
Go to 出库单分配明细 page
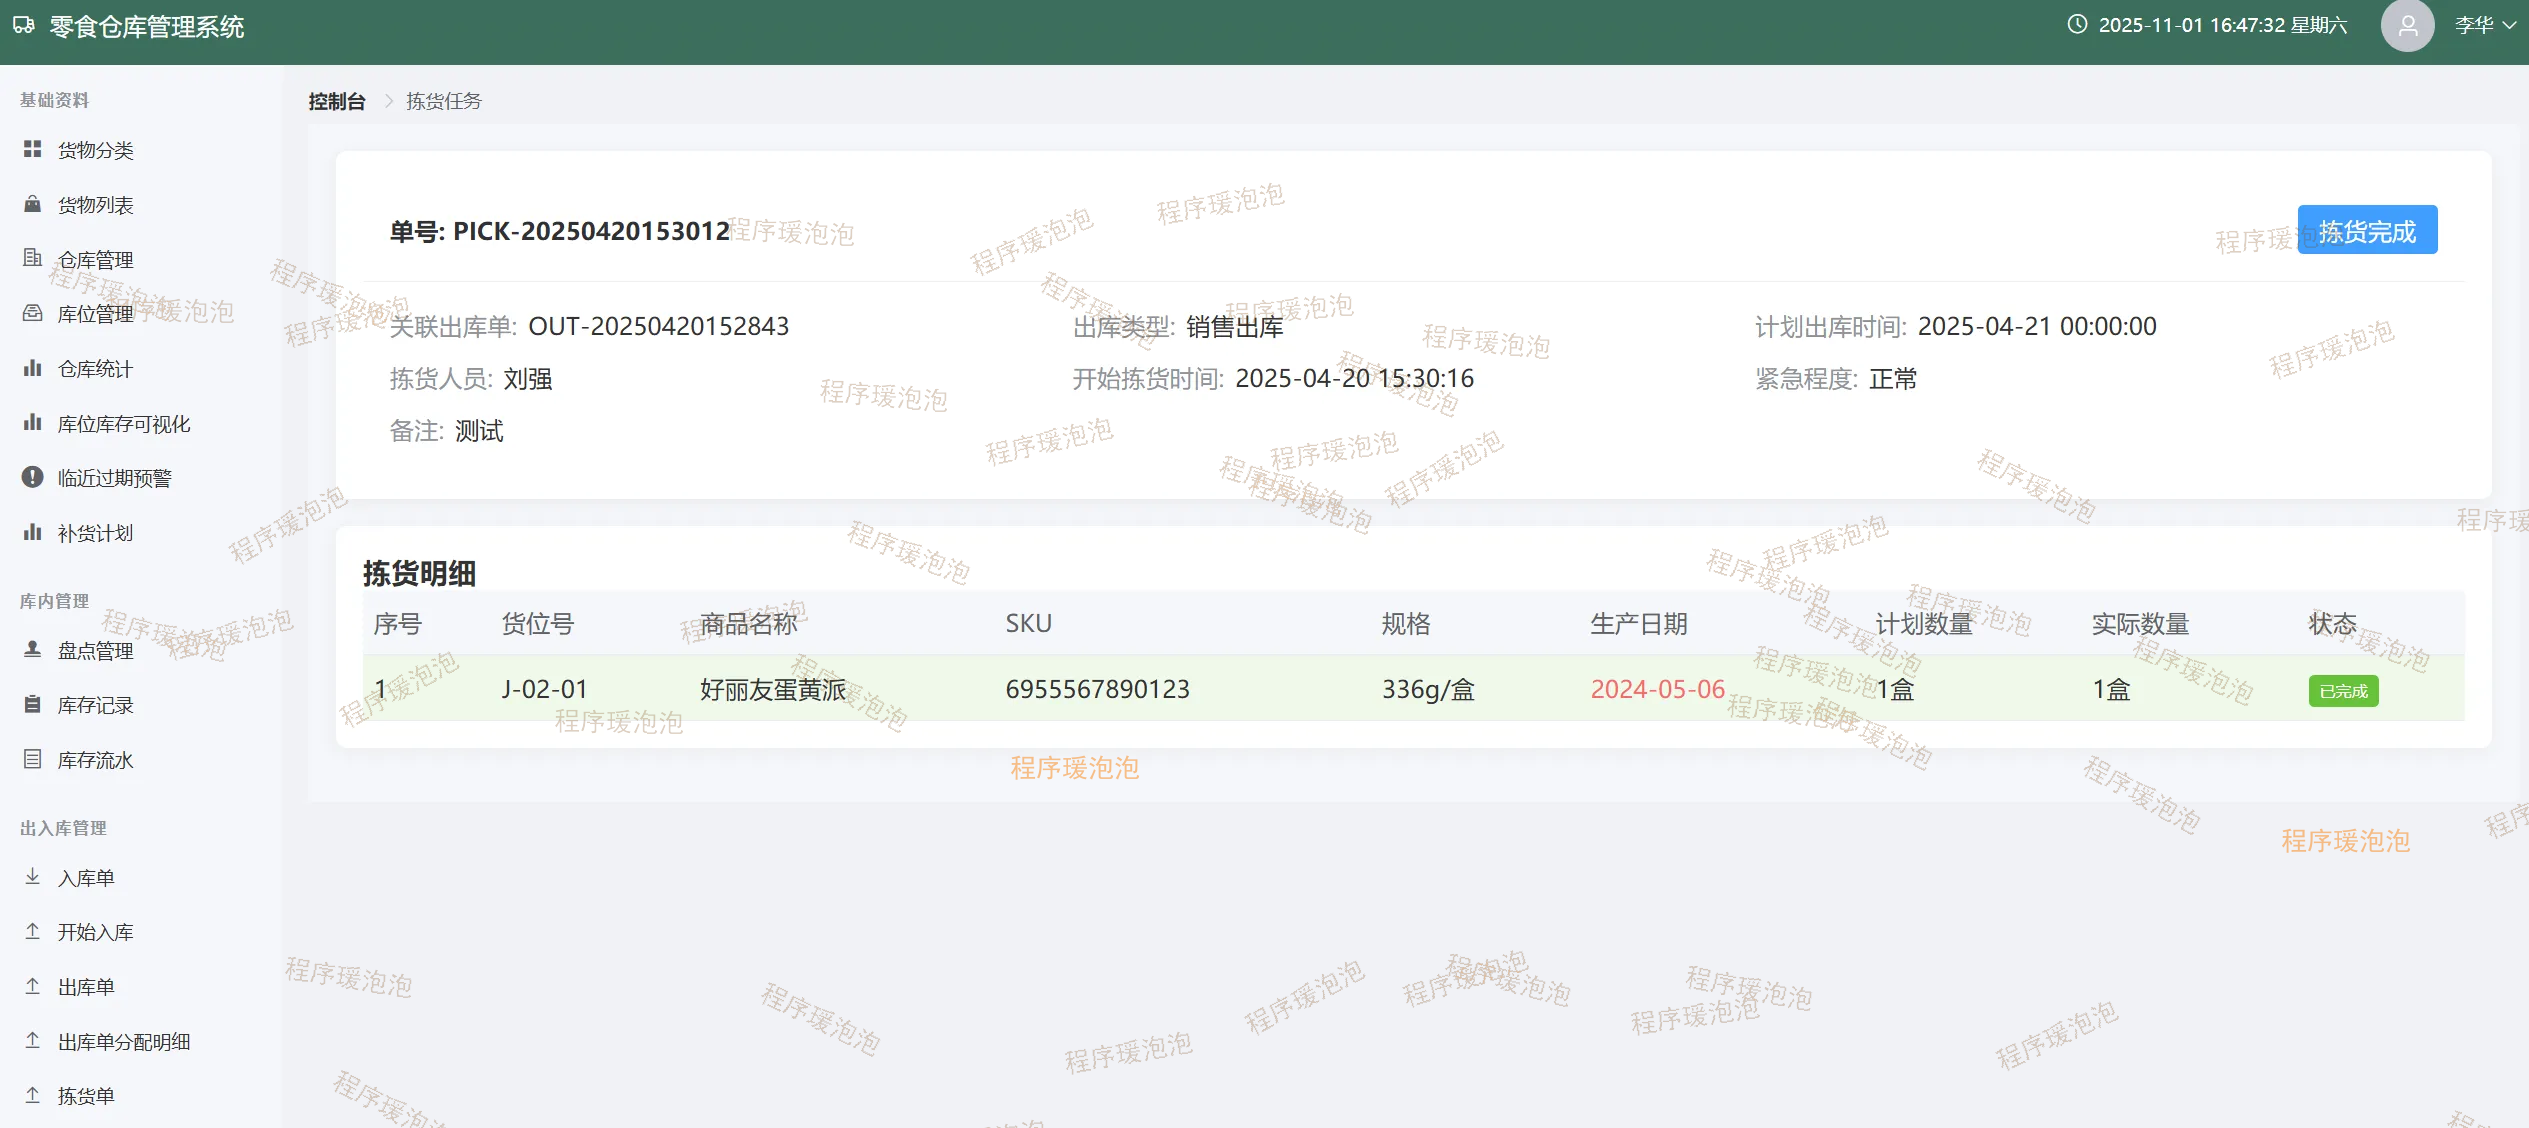[x=124, y=1042]
